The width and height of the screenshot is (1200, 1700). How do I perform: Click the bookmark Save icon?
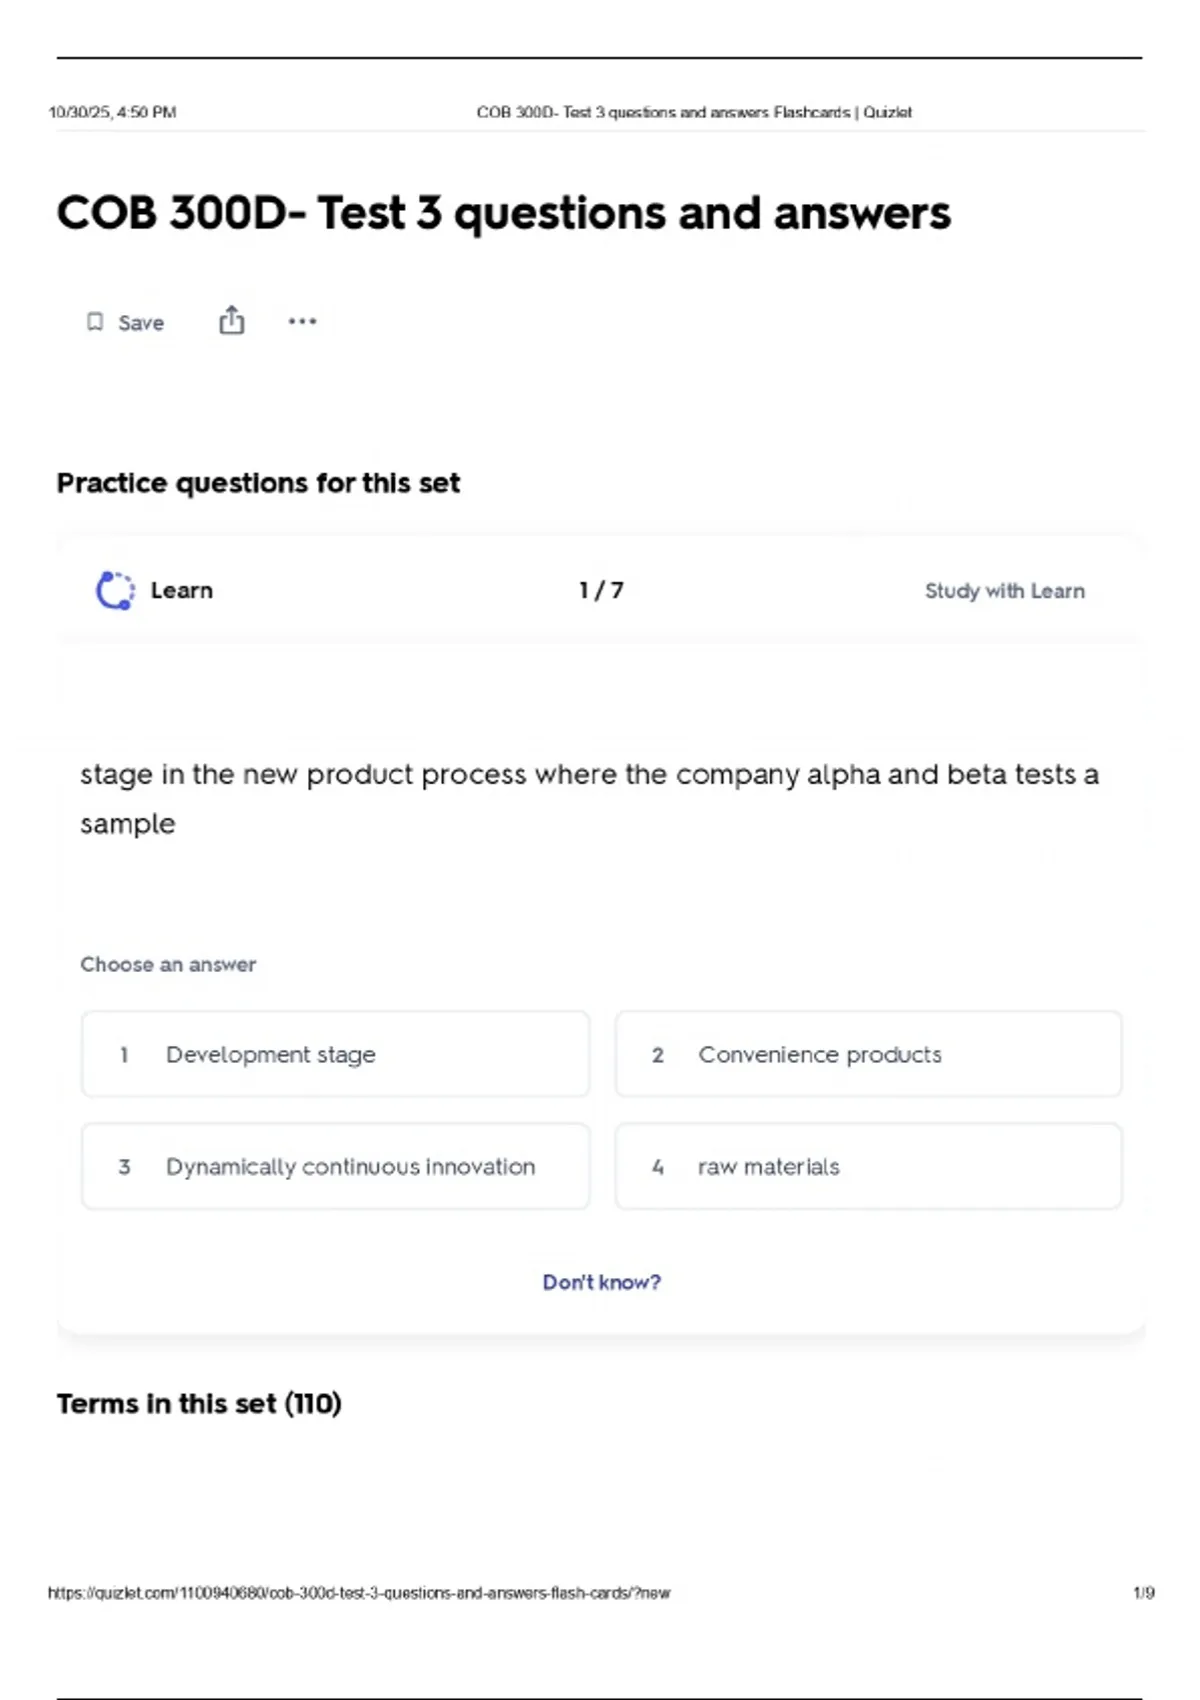(95, 322)
